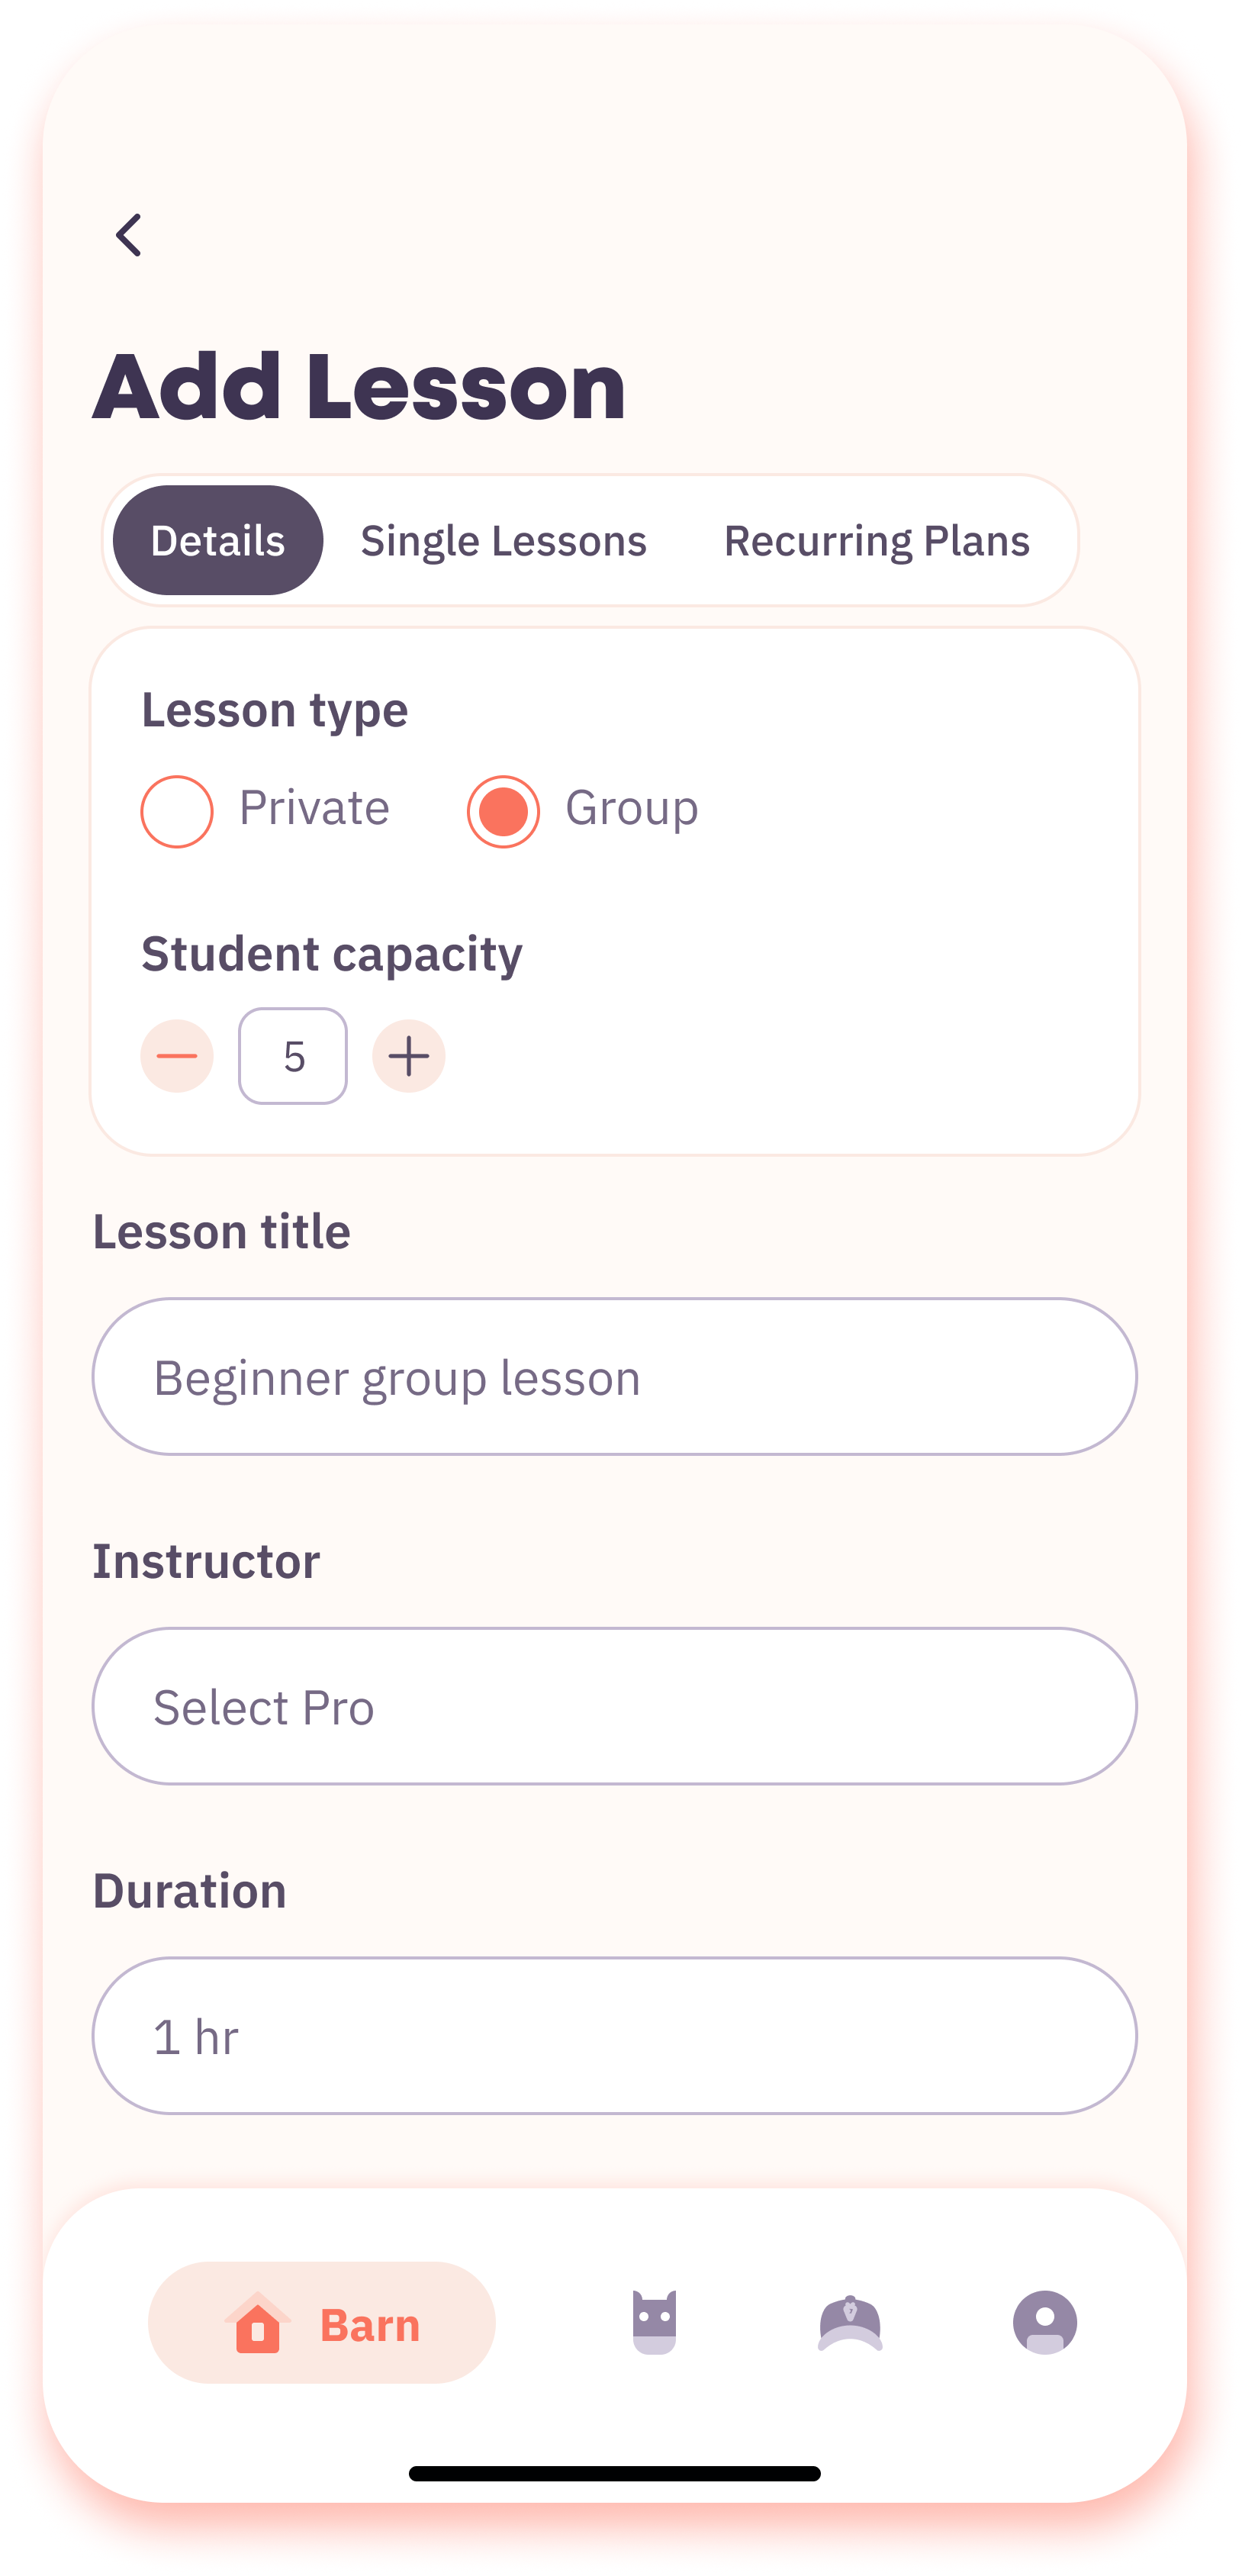
Task: Decrease student capacity with minus icon
Action: [177, 1056]
